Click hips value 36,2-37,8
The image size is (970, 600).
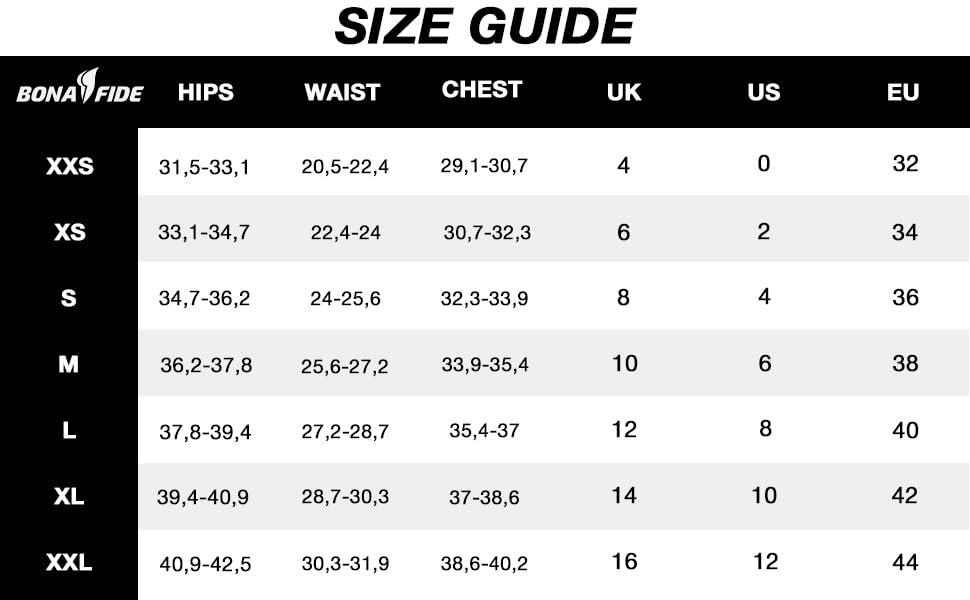click(x=206, y=366)
